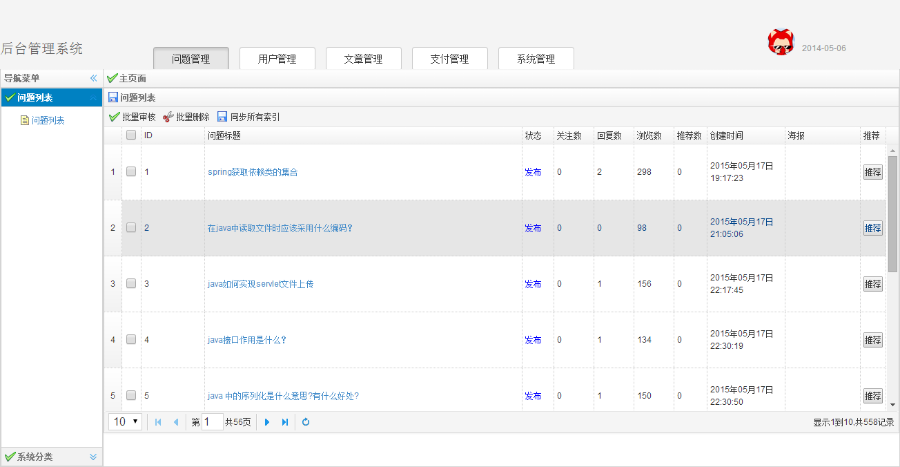Open the 支付管理 tab

pyautogui.click(x=449, y=59)
